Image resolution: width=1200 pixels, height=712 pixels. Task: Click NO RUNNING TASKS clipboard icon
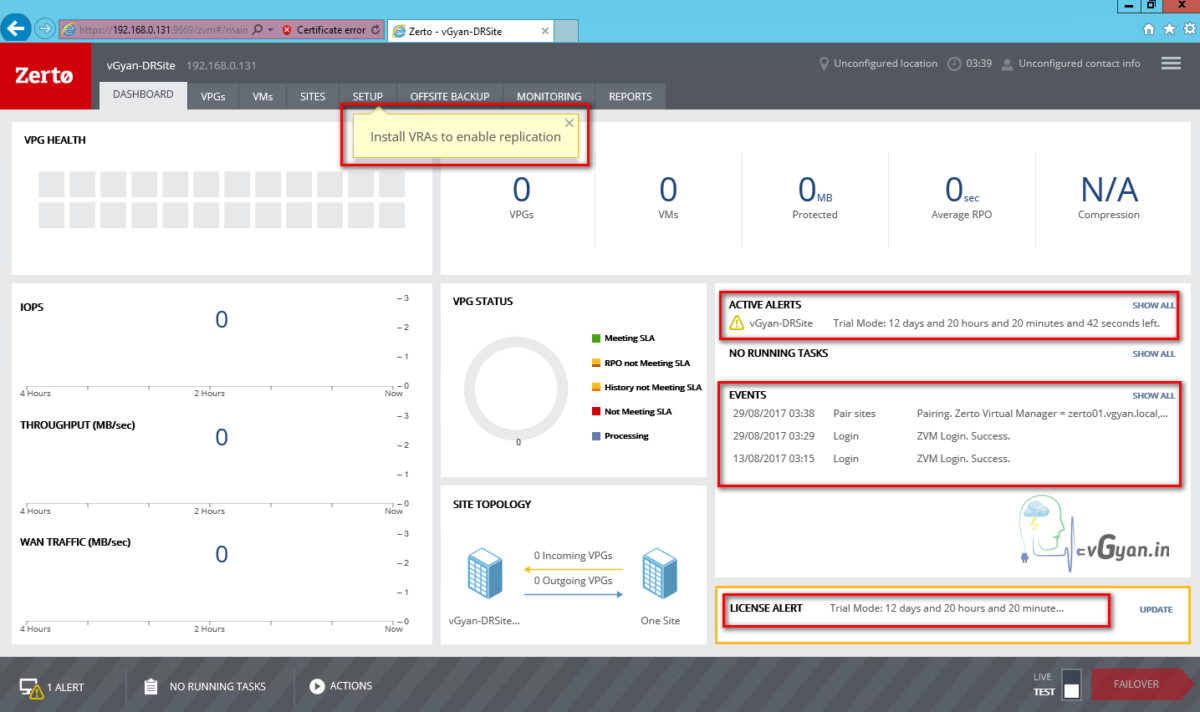(x=151, y=686)
